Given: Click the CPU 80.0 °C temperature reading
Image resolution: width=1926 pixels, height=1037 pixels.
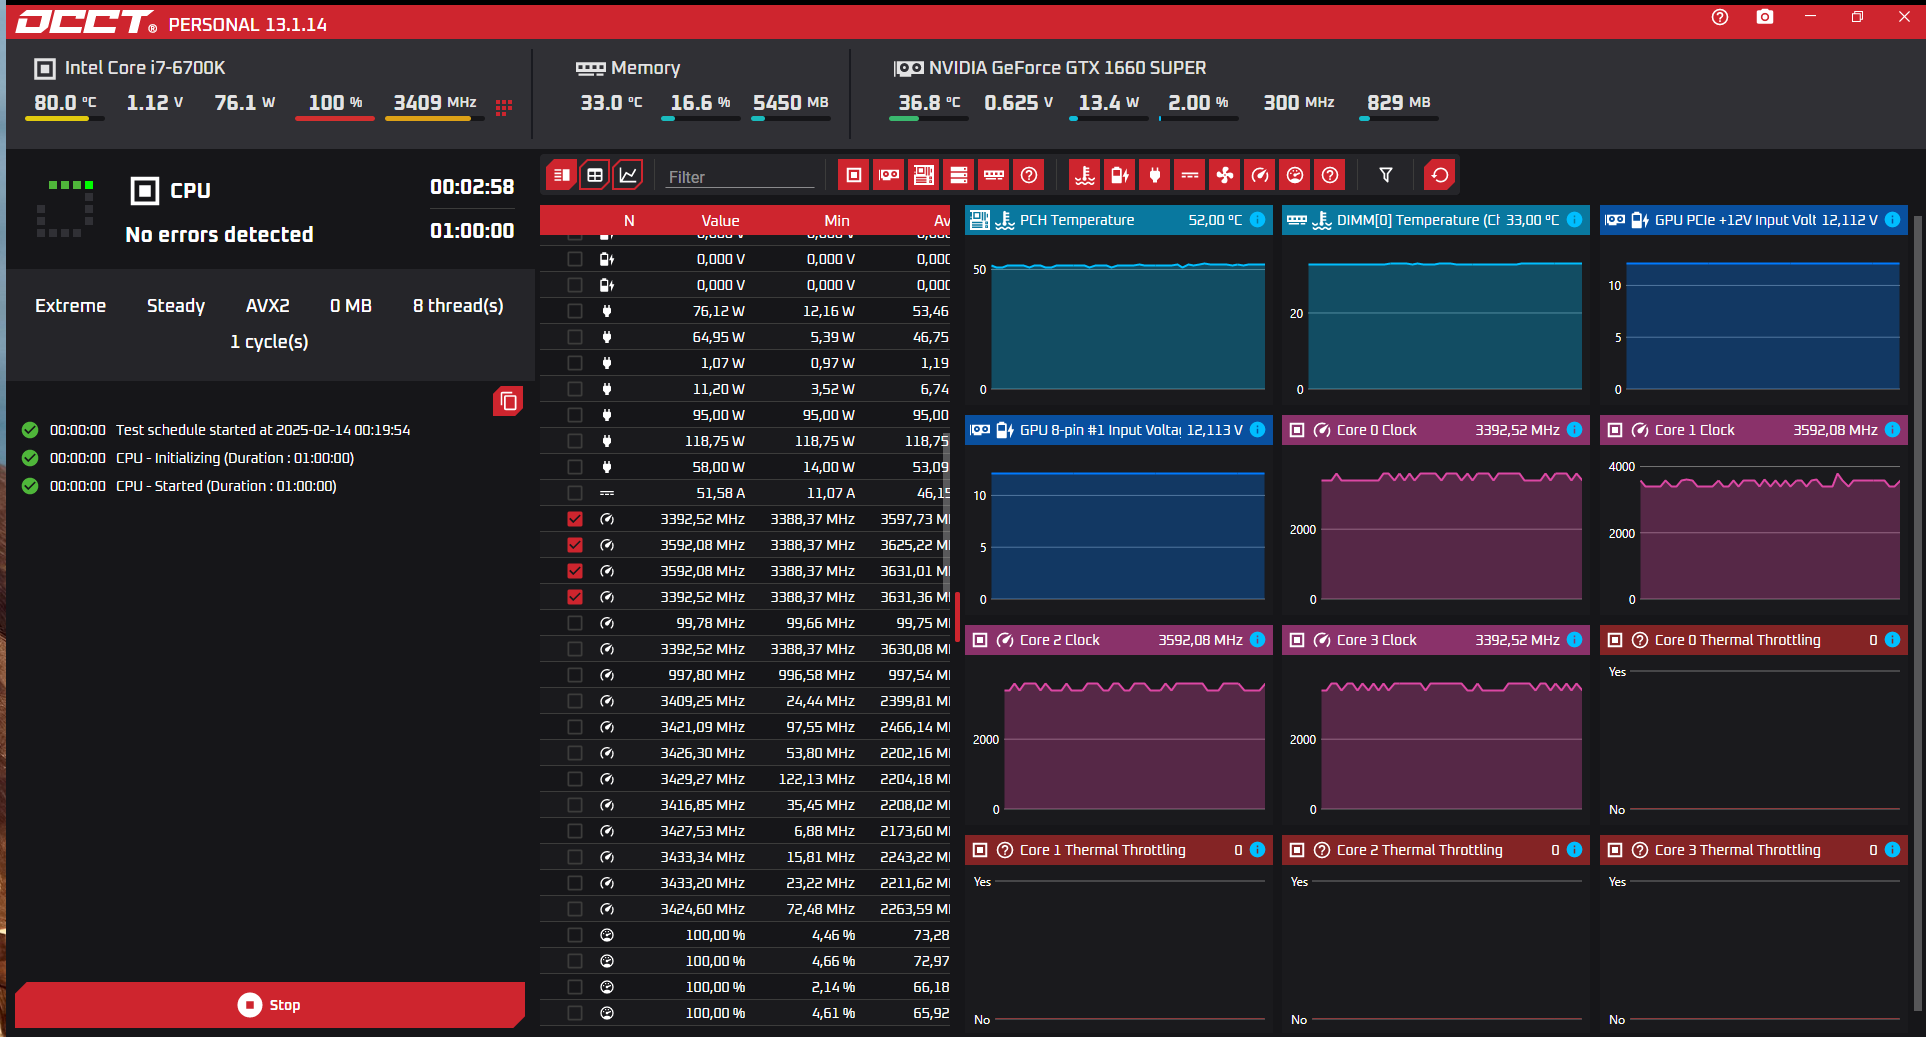Looking at the screenshot, I should click(65, 103).
